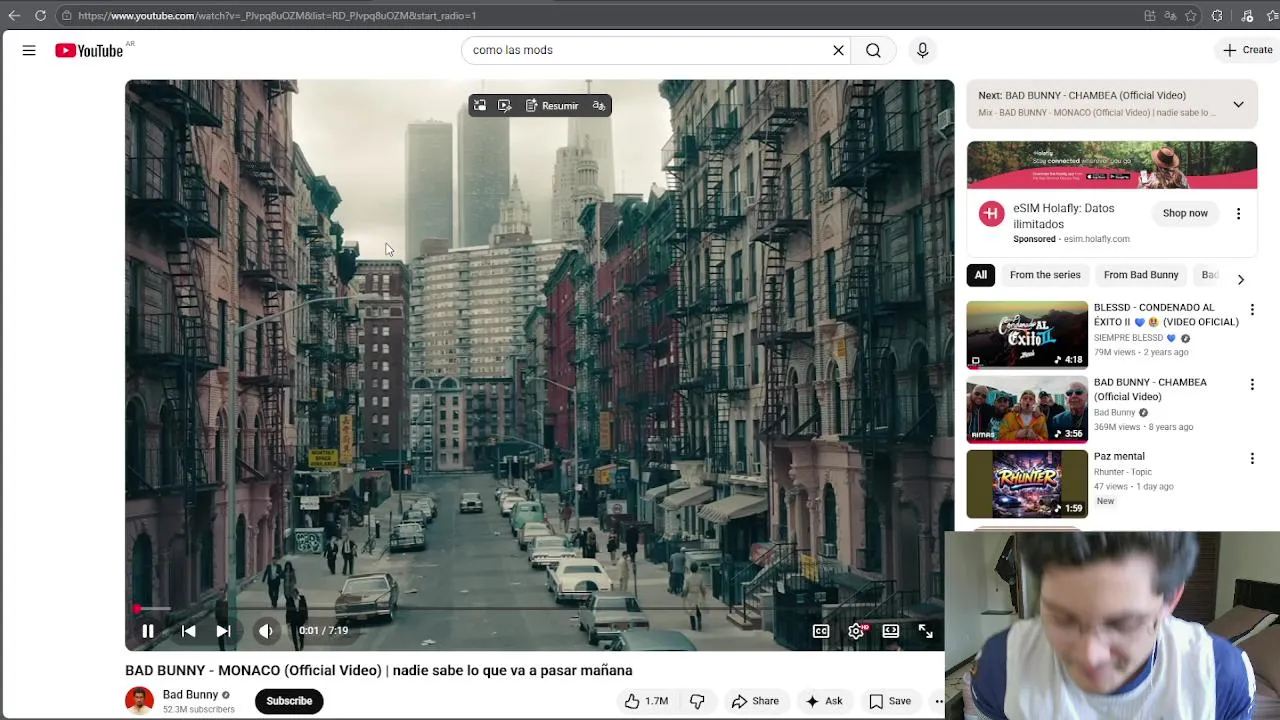This screenshot has width=1280, height=720.
Task: Skip to the next video
Action: point(223,631)
